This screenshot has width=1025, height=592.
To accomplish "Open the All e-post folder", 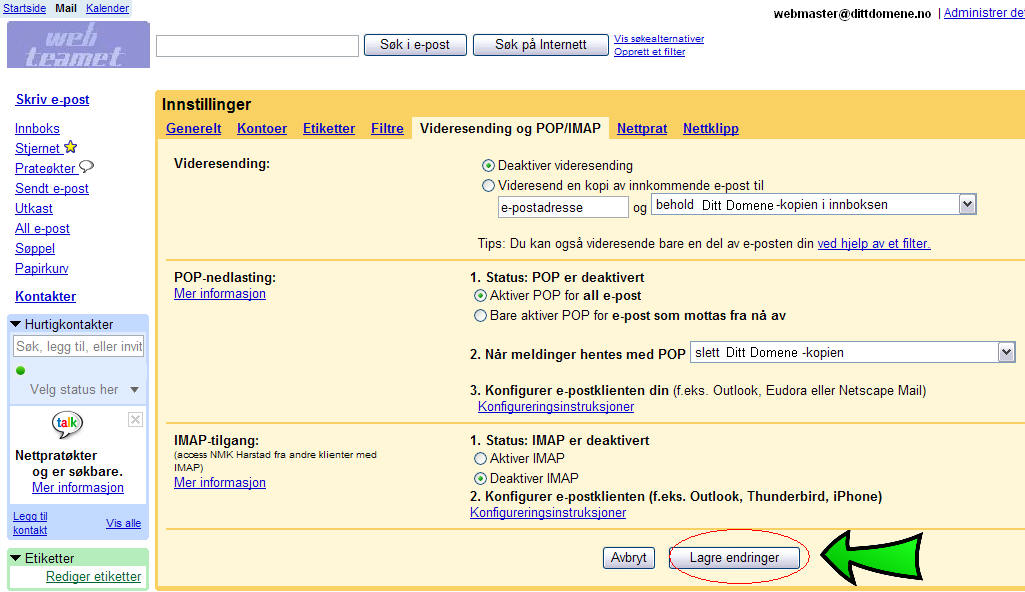I will coord(42,229).
